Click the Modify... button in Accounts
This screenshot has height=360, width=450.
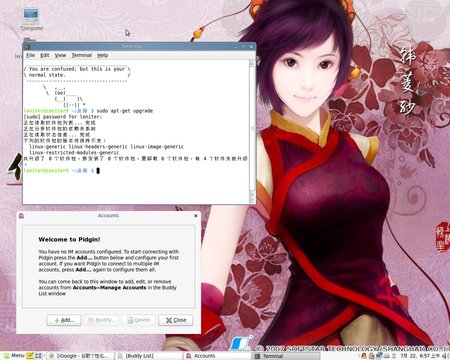click(102, 320)
